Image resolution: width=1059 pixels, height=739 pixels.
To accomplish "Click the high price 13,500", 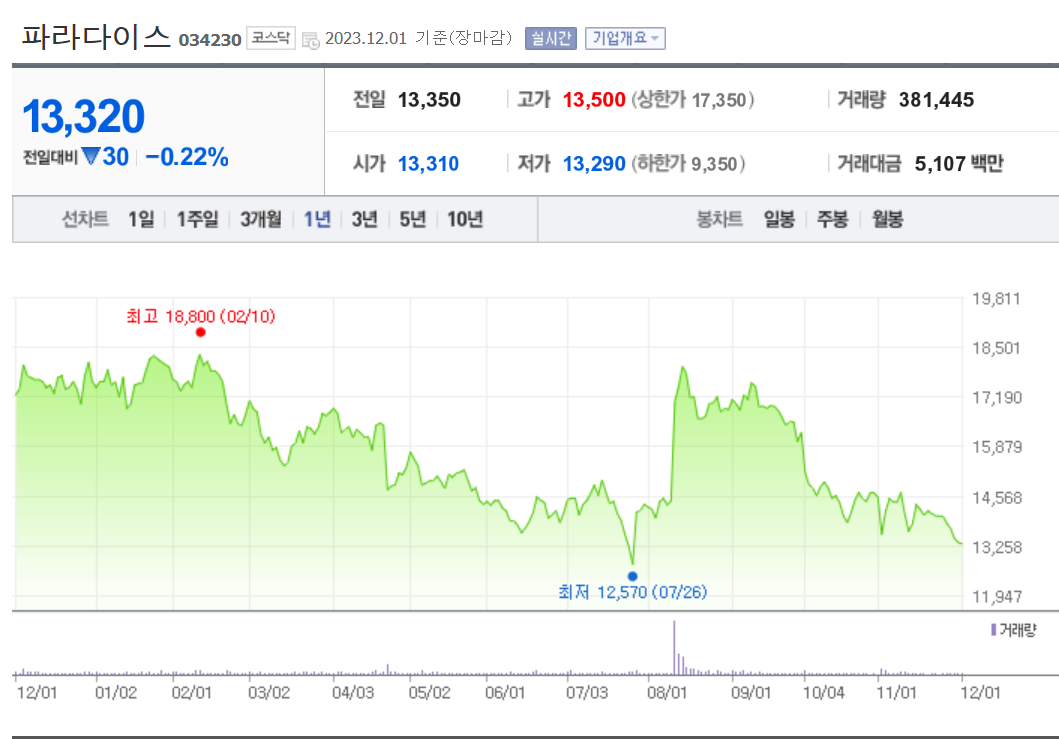I will 594,100.
